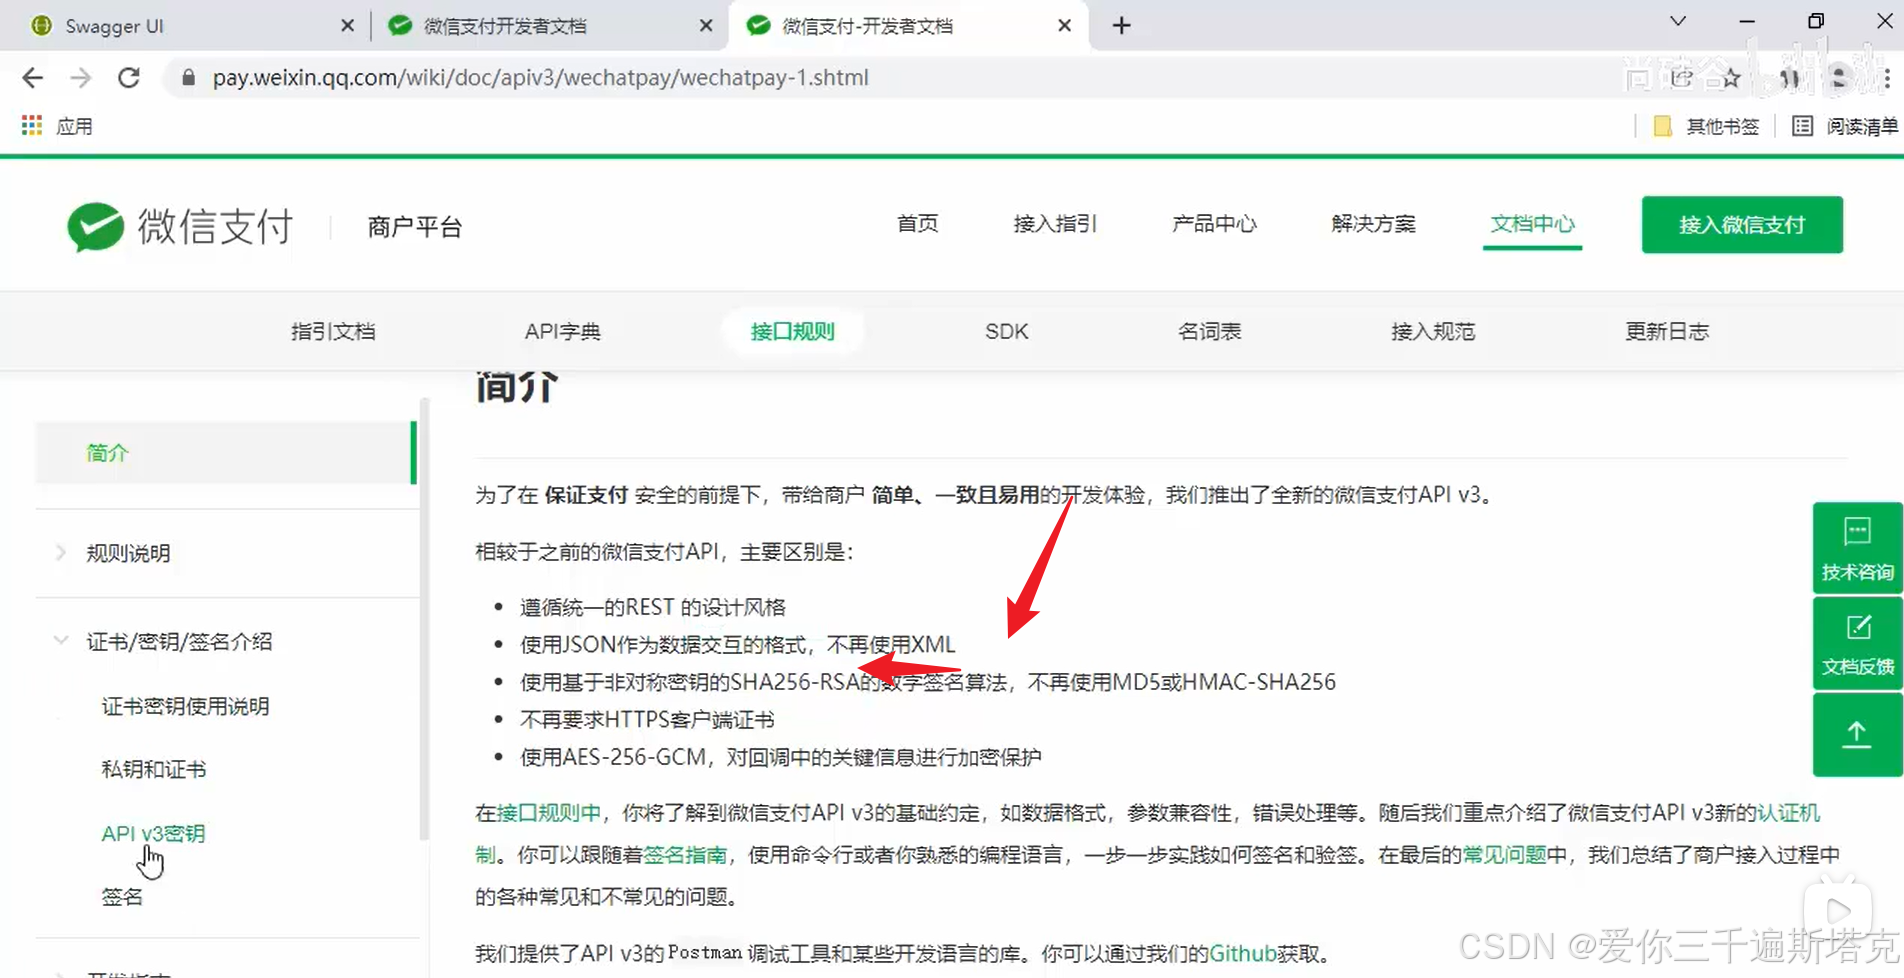1904x978 pixels.
Task: Click the browser profile avatar icon
Action: coord(1838,77)
